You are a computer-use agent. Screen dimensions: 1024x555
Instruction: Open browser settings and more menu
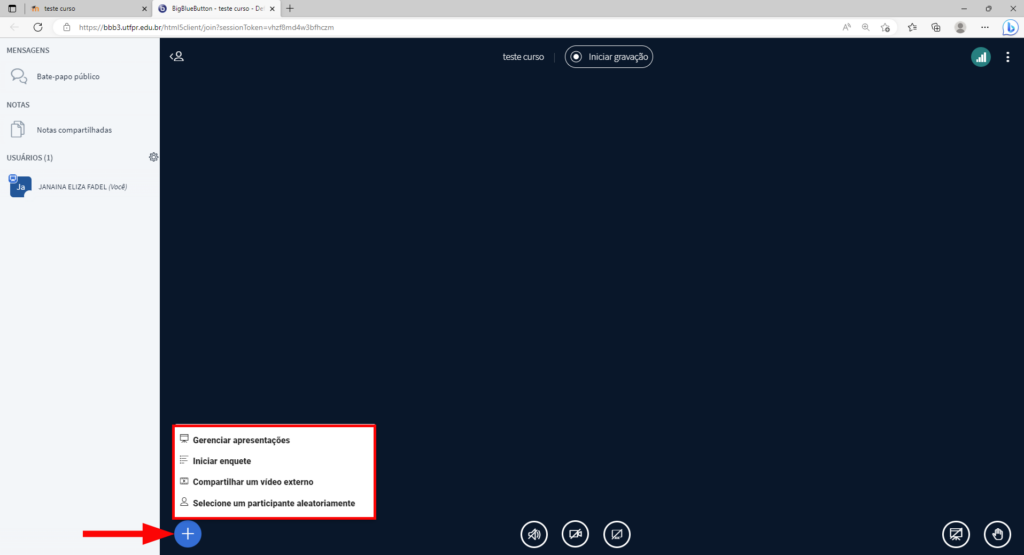pyautogui.click(x=985, y=27)
